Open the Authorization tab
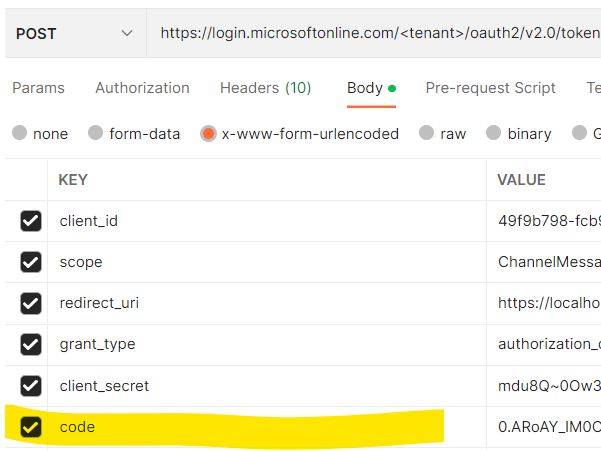The height and width of the screenshot is (451, 601). (x=142, y=88)
